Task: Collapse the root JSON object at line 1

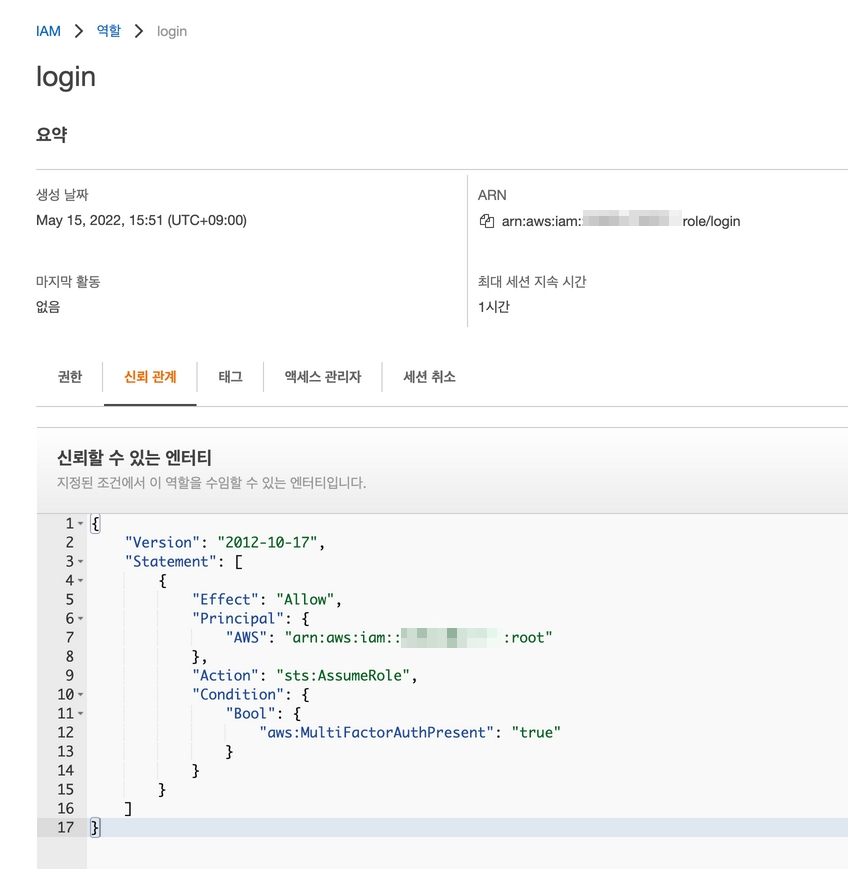Action: point(80,524)
